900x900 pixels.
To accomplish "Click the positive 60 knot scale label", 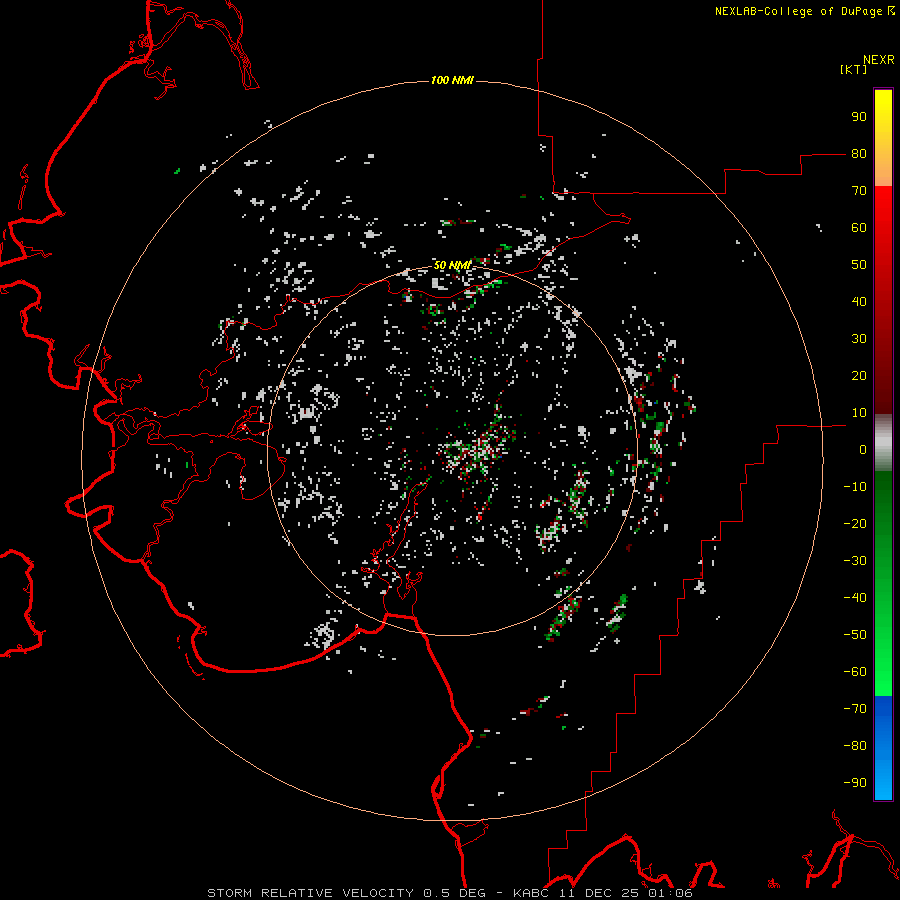I will (x=859, y=228).
